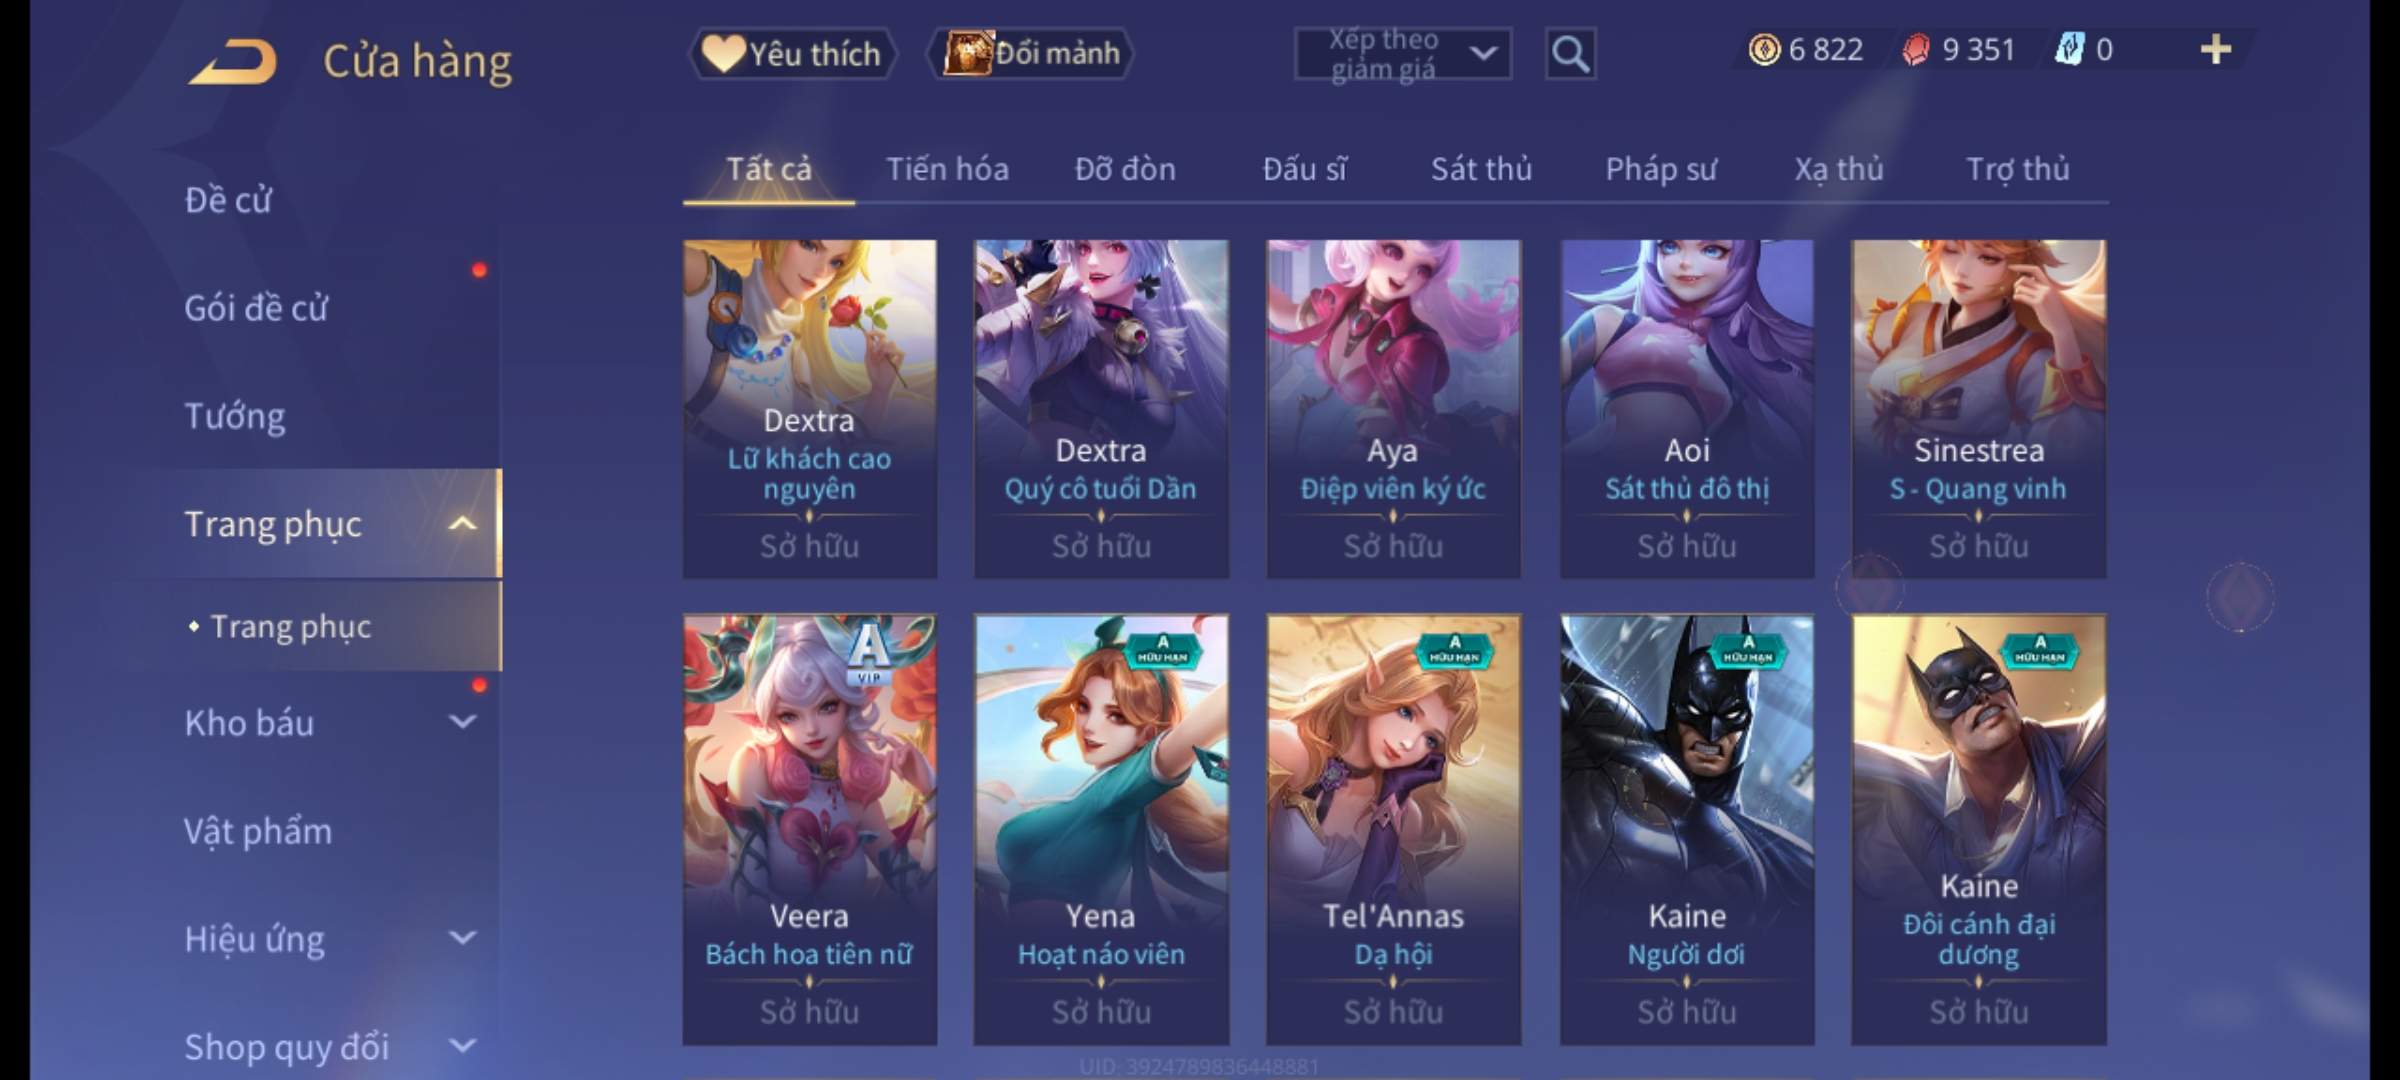The width and height of the screenshot is (2400, 1080).
Task: Tap the back arrow icon beside Cửa hàng
Action: tap(233, 62)
